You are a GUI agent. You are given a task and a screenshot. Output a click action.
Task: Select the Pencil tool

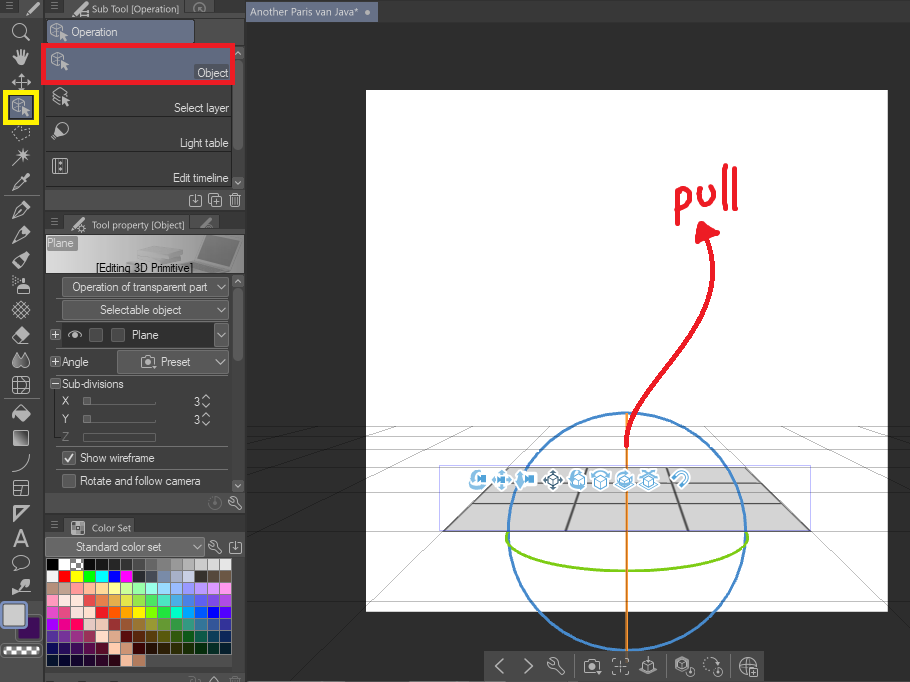coord(21,234)
